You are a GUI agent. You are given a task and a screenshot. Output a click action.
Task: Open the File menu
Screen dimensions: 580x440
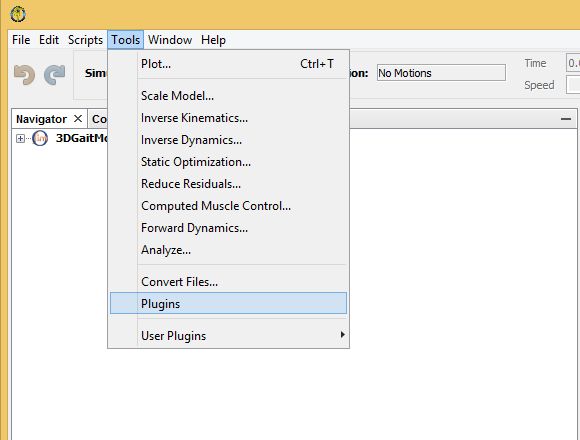click(21, 40)
